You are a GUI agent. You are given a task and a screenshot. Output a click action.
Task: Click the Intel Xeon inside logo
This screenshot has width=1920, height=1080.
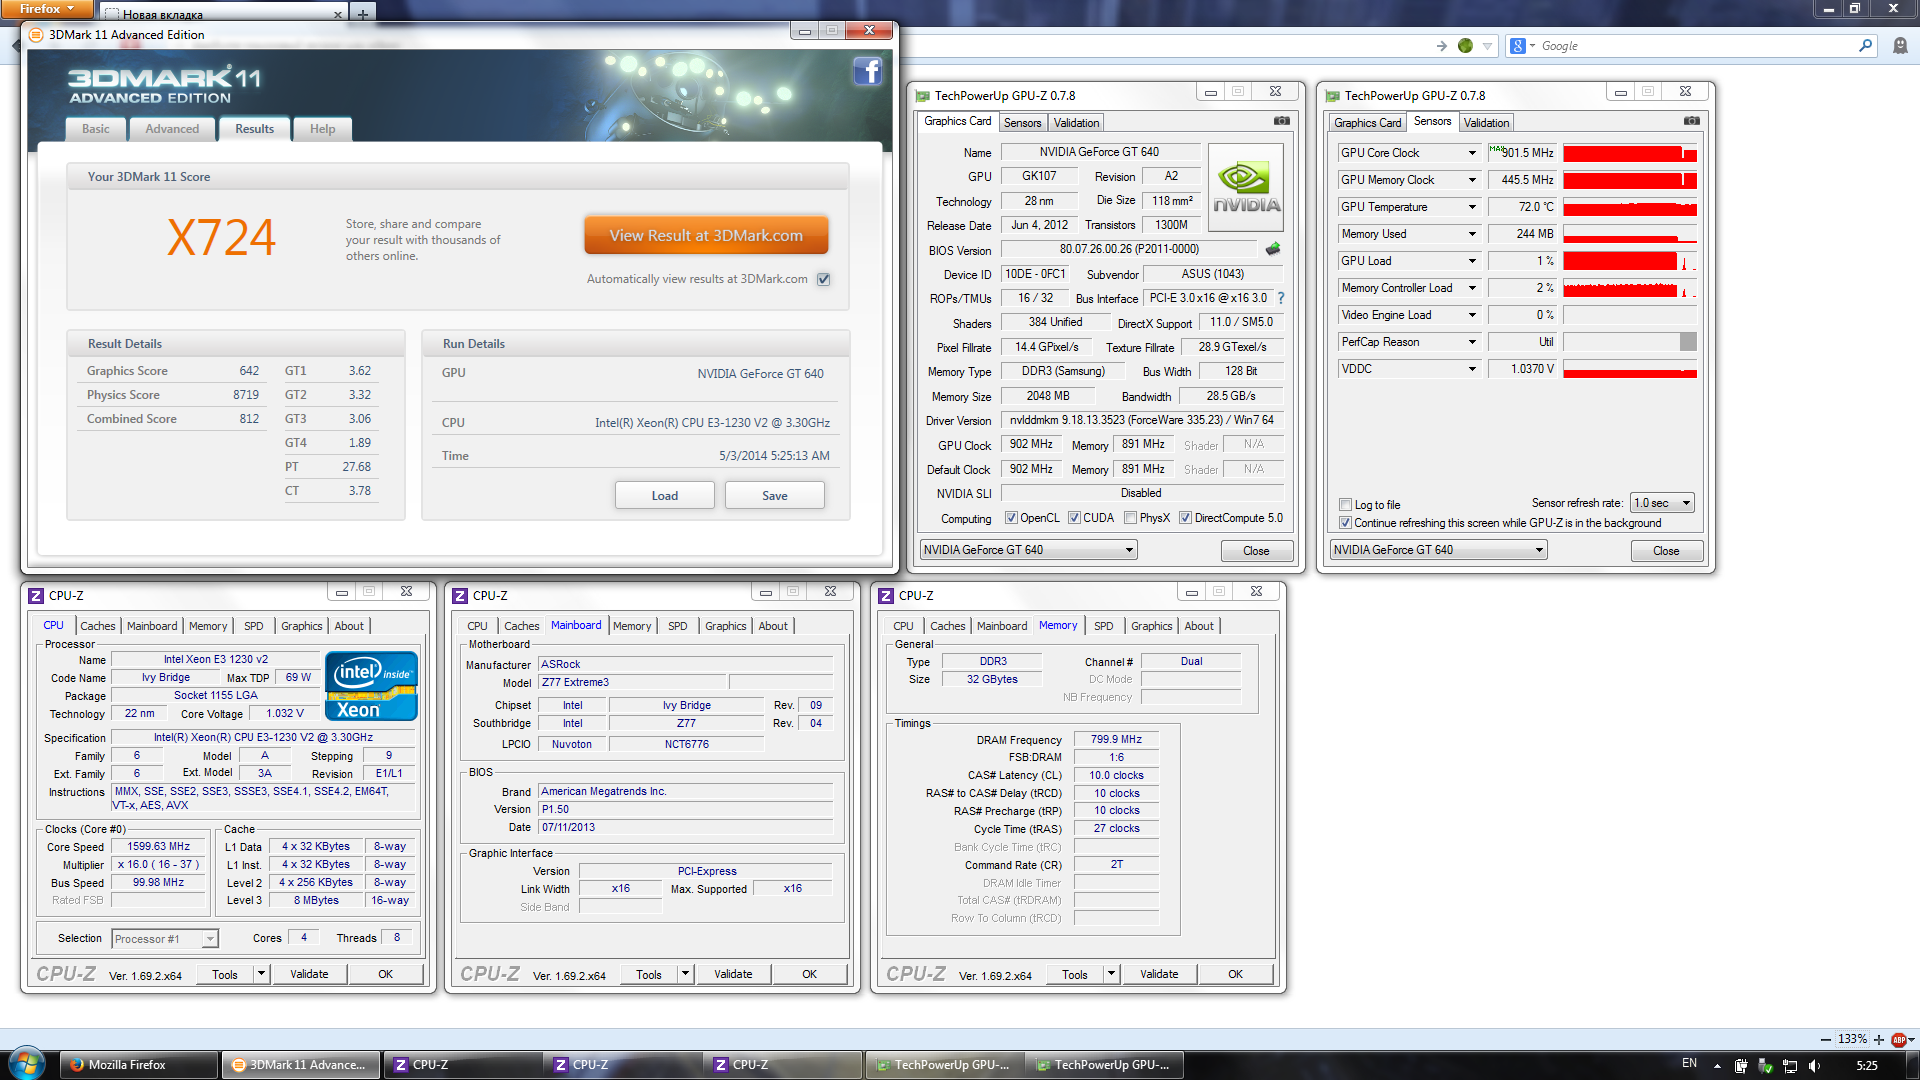click(x=371, y=686)
